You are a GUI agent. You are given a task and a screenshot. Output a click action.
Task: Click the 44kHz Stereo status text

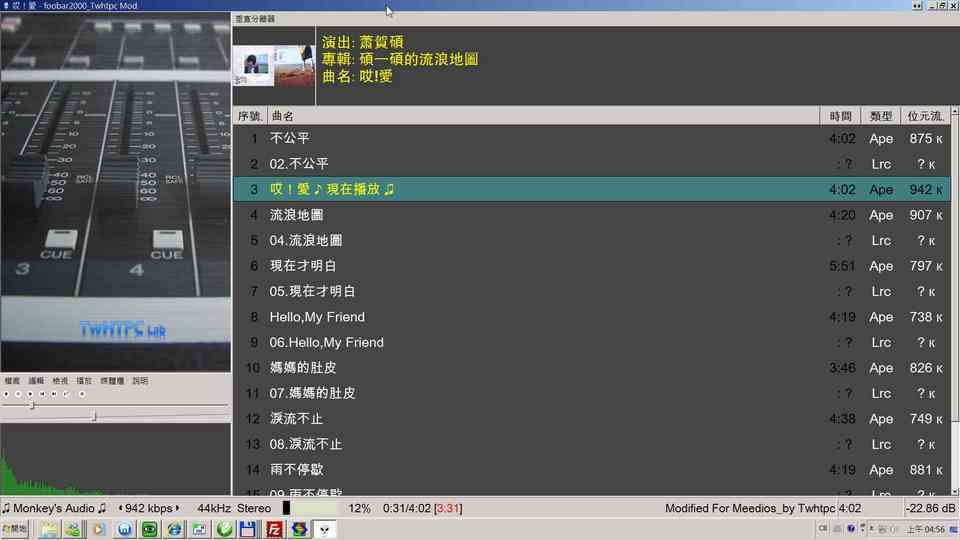[234, 508]
